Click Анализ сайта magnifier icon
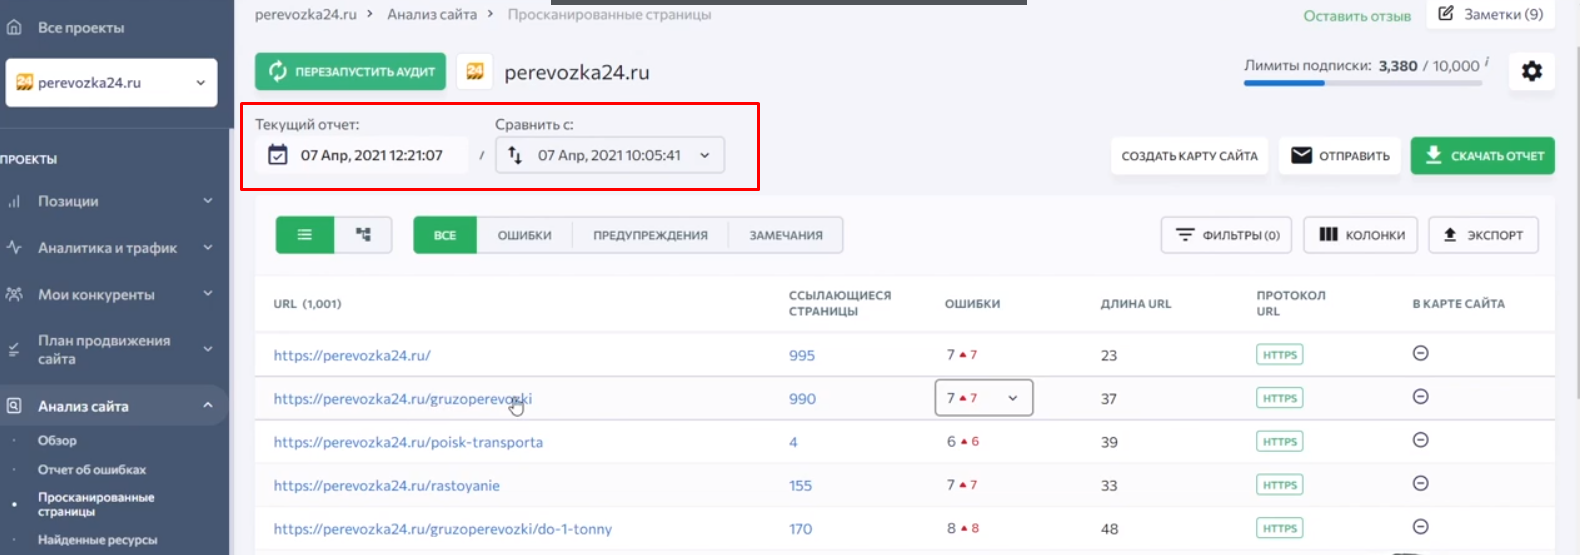The height and width of the screenshot is (555, 1580). coord(14,406)
